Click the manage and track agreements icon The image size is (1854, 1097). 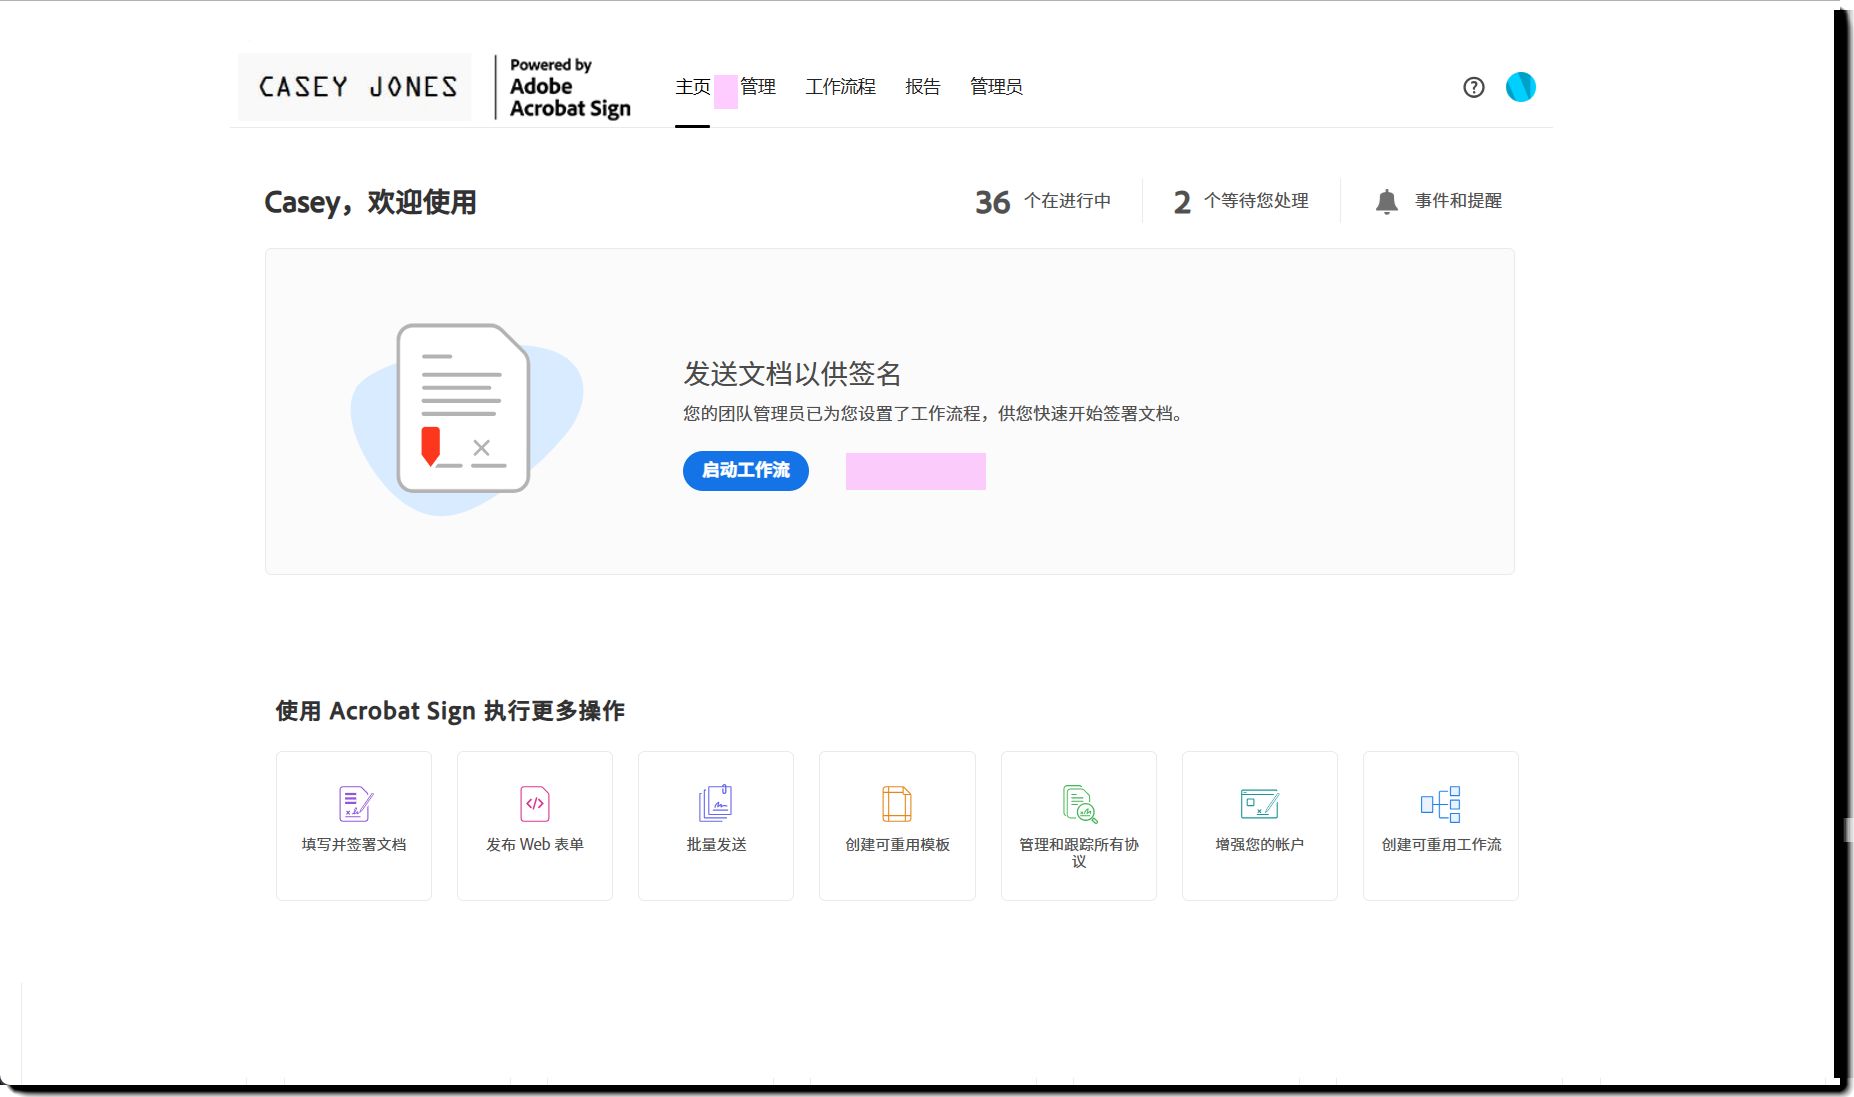1079,804
